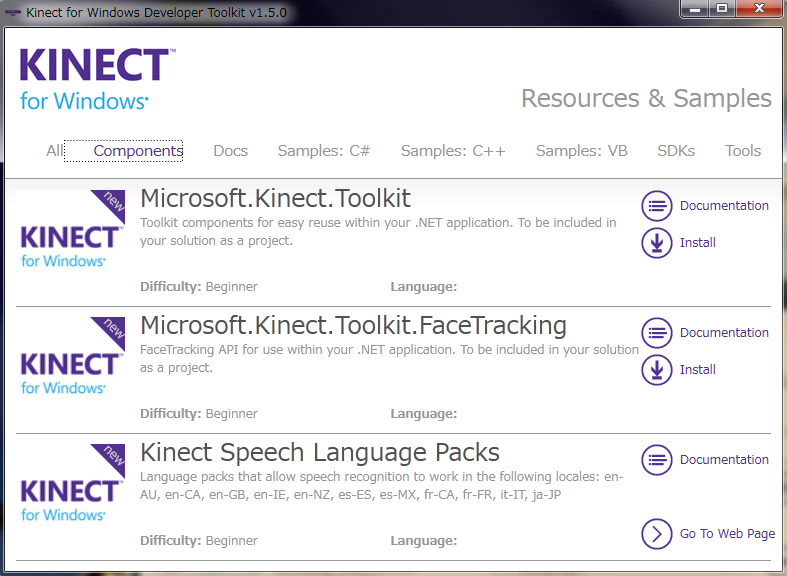Click Install link text for Microsoft.Kinect.Toolkit
Viewport: 787px width, 576px height.
pyautogui.click(x=698, y=243)
